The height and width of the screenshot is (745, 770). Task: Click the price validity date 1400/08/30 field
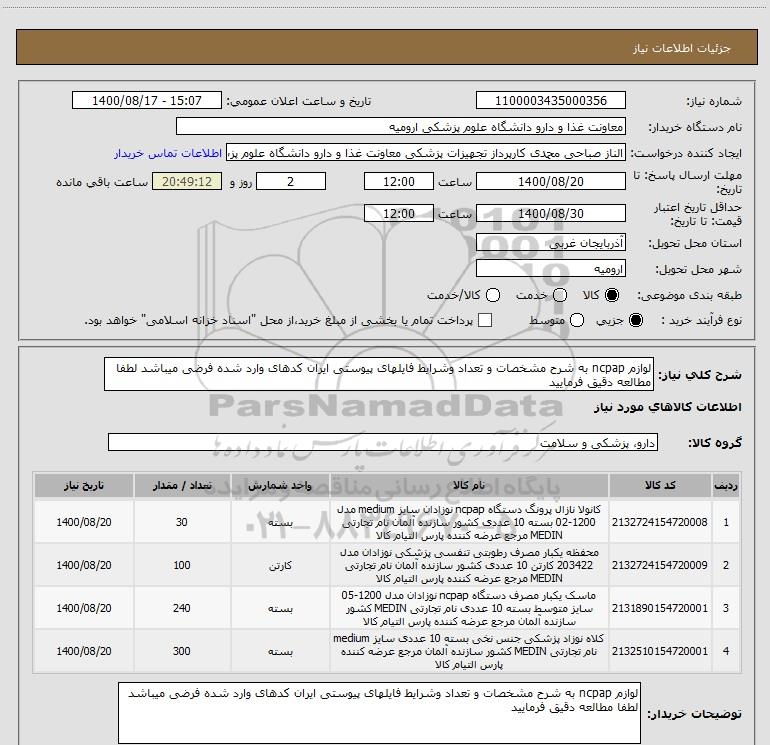[x=551, y=213]
